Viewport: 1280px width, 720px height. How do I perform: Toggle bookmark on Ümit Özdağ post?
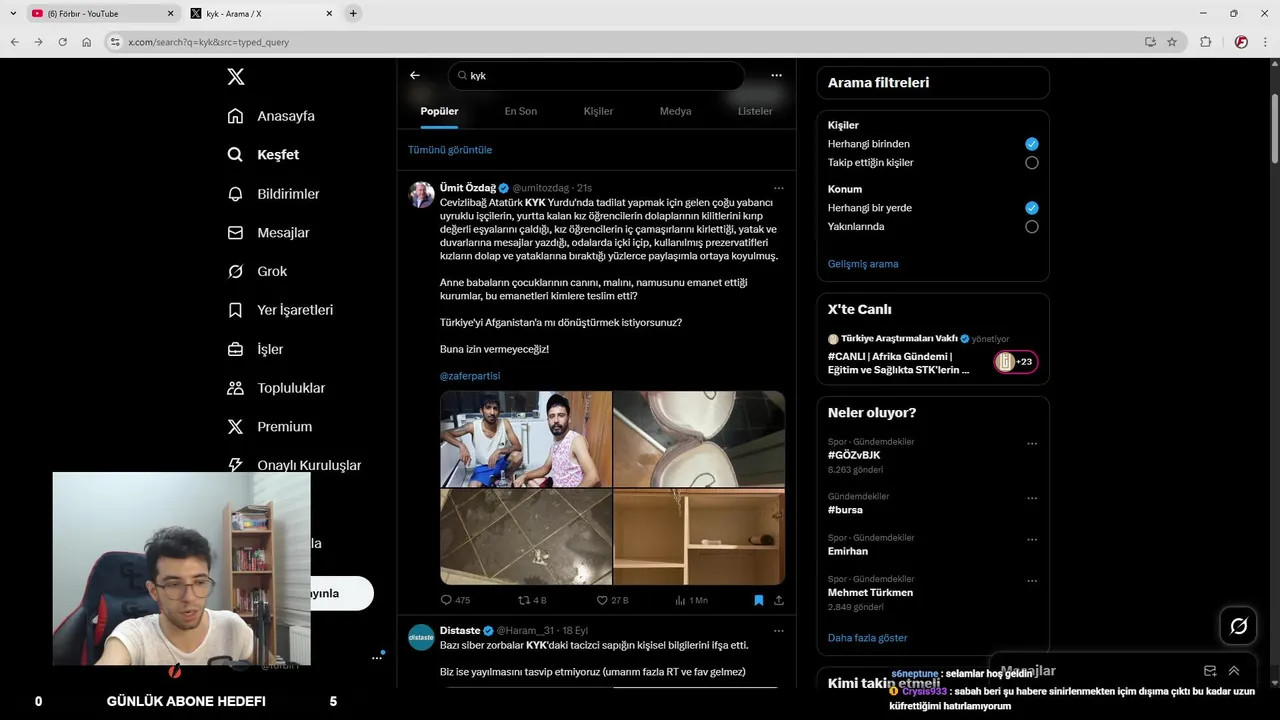tap(758, 600)
